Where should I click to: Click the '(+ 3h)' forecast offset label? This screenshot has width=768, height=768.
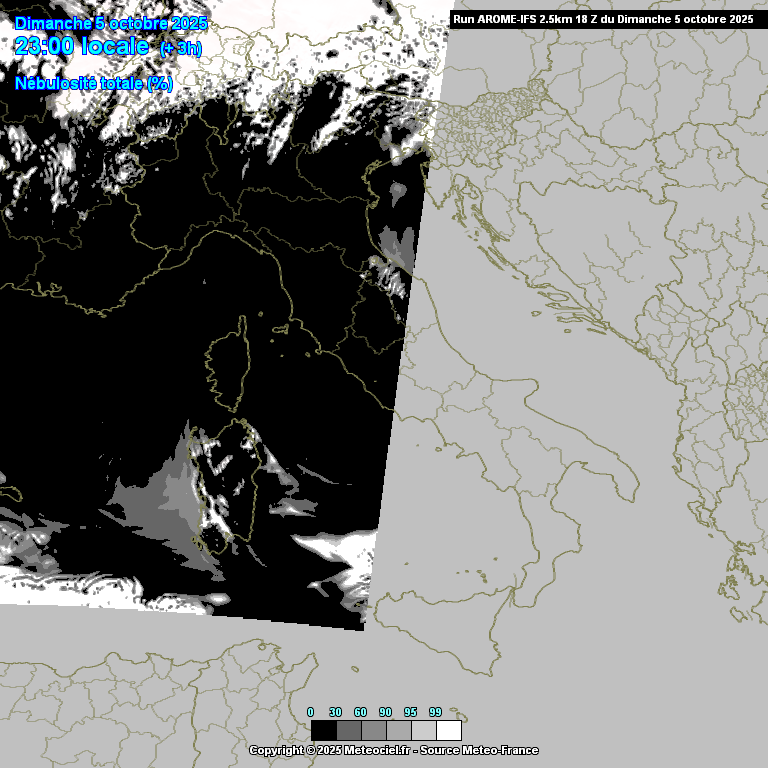[x=180, y=50]
